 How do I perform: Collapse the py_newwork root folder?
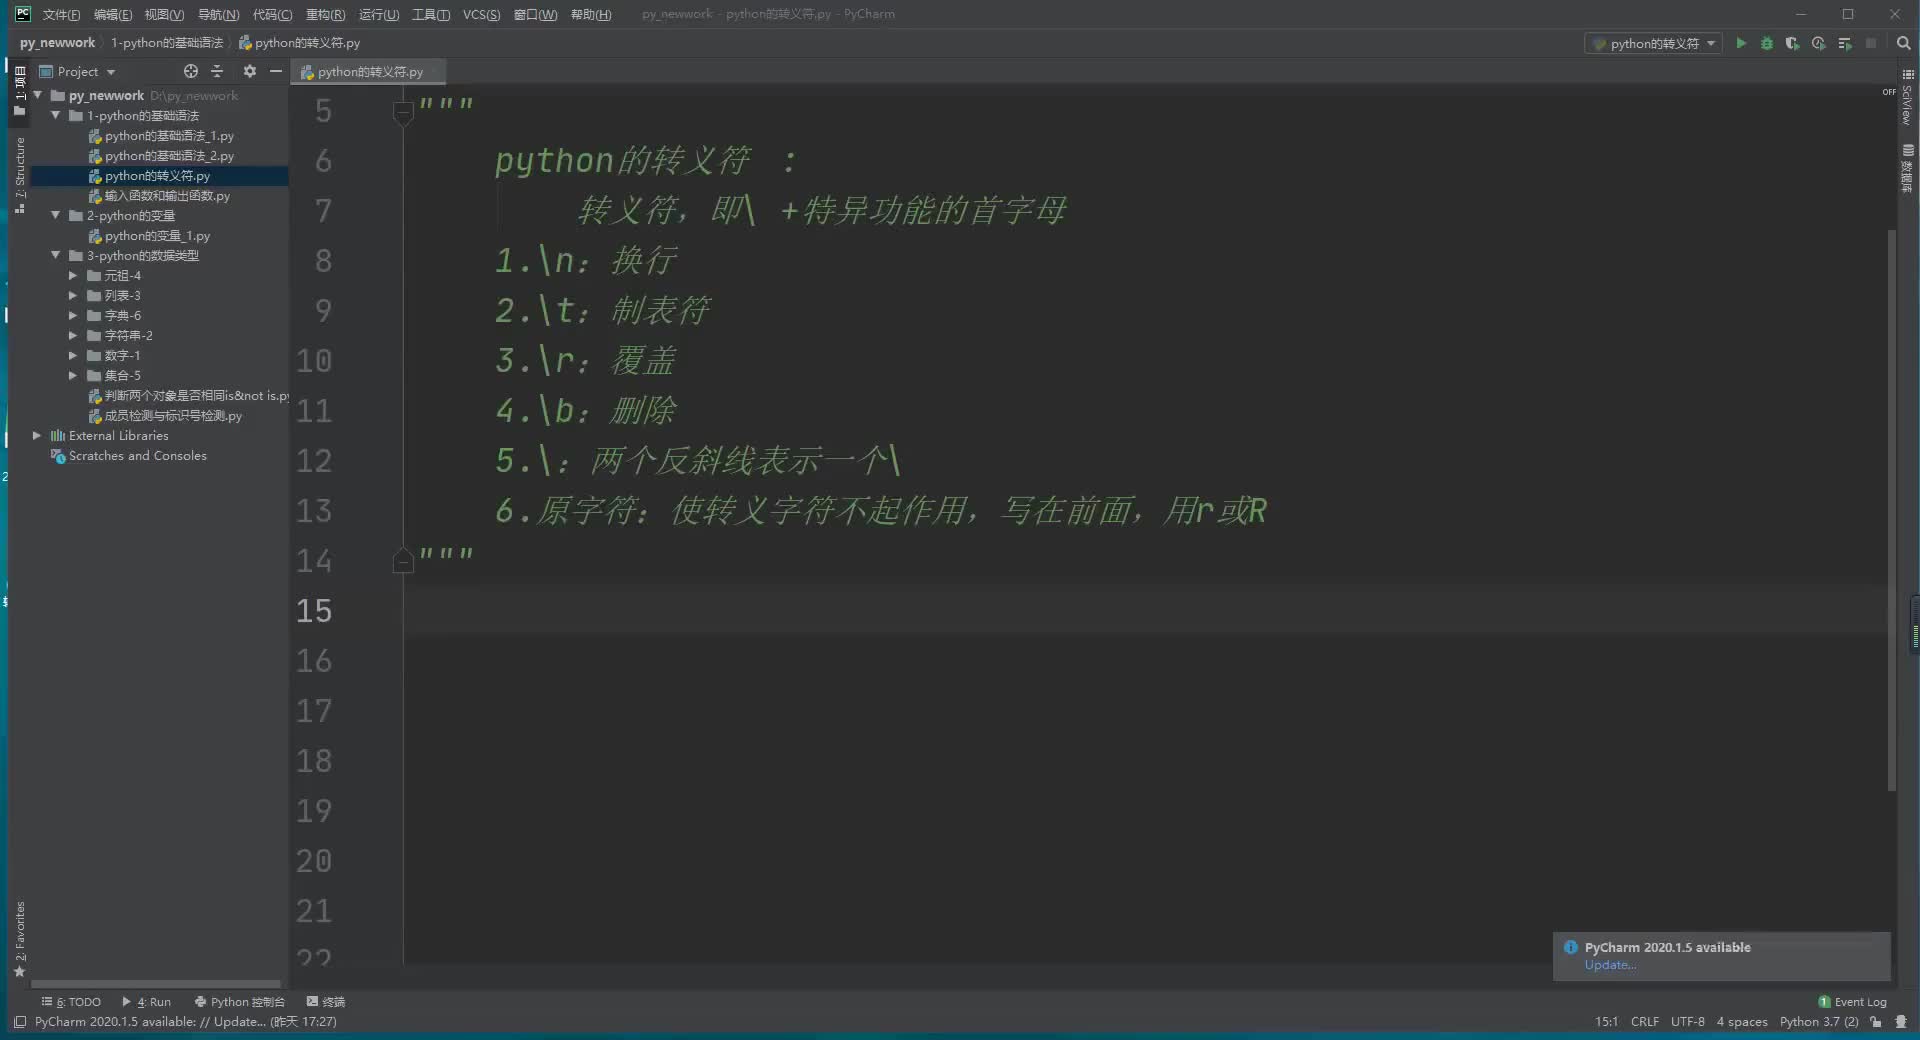38,95
